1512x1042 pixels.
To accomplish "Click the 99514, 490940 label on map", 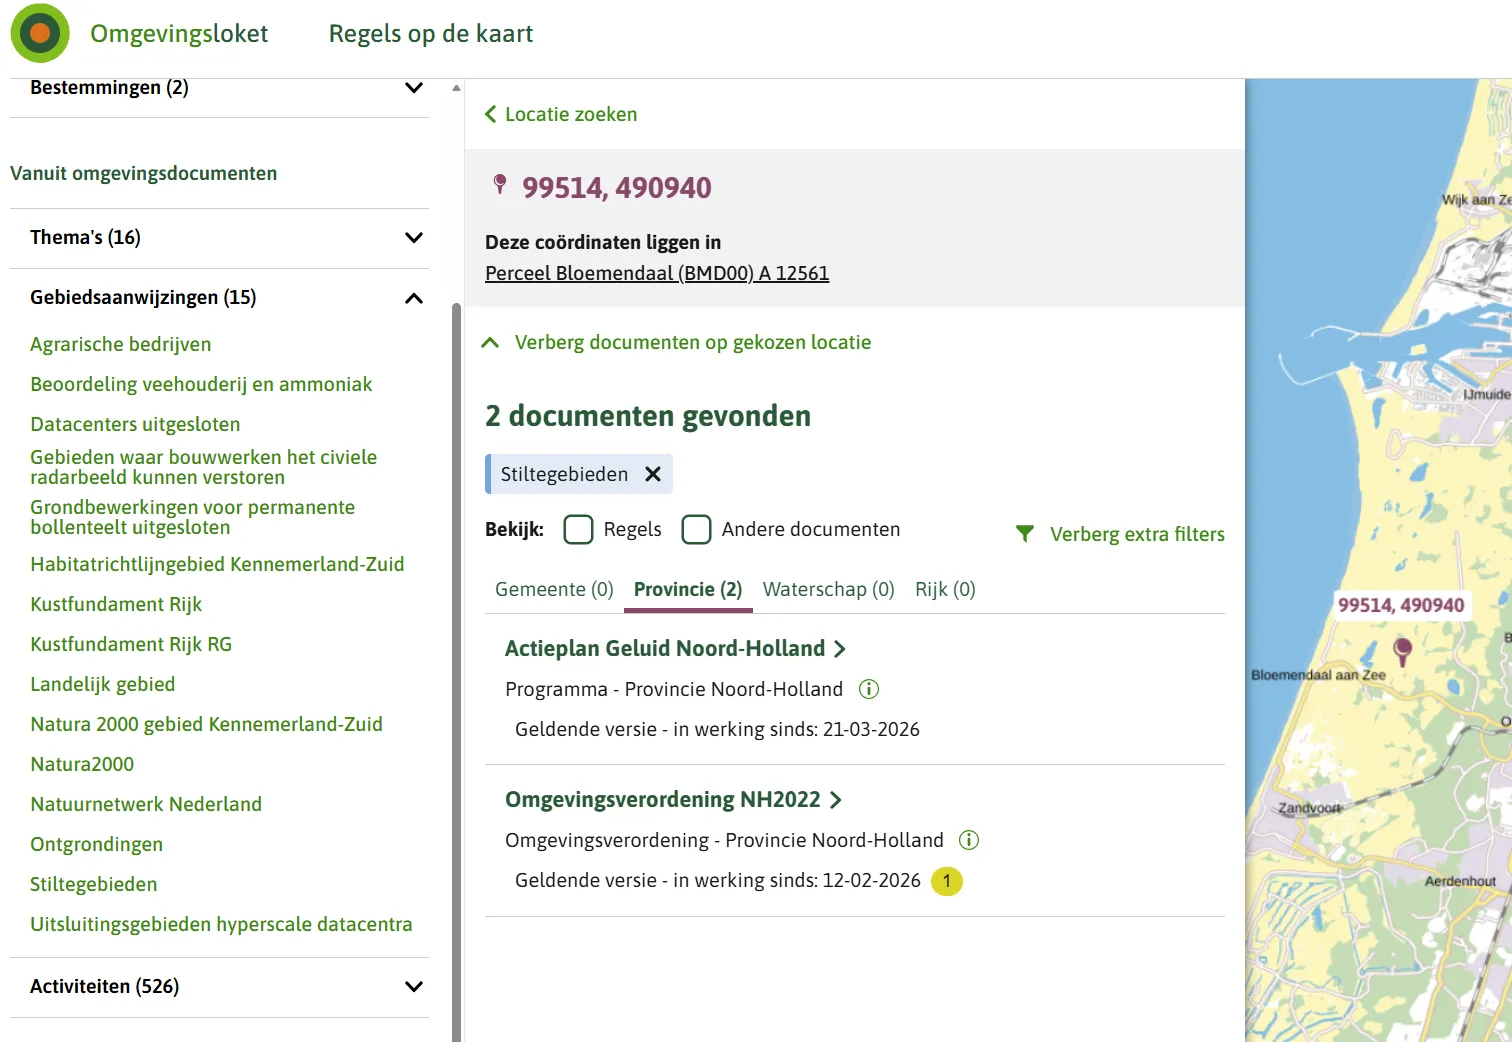I will (x=1401, y=605).
